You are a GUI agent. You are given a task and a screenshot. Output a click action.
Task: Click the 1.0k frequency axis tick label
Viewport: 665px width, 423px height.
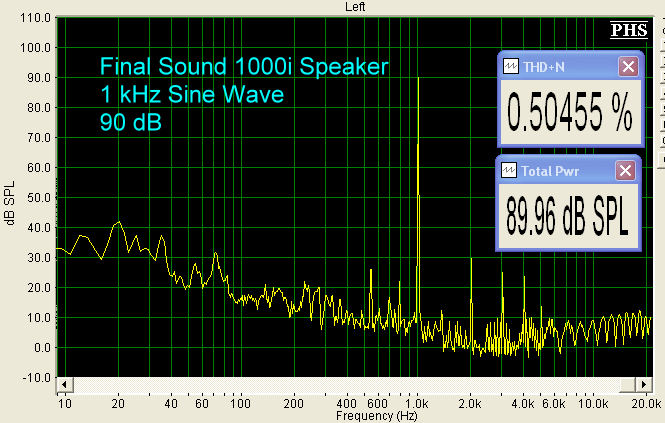[417, 403]
